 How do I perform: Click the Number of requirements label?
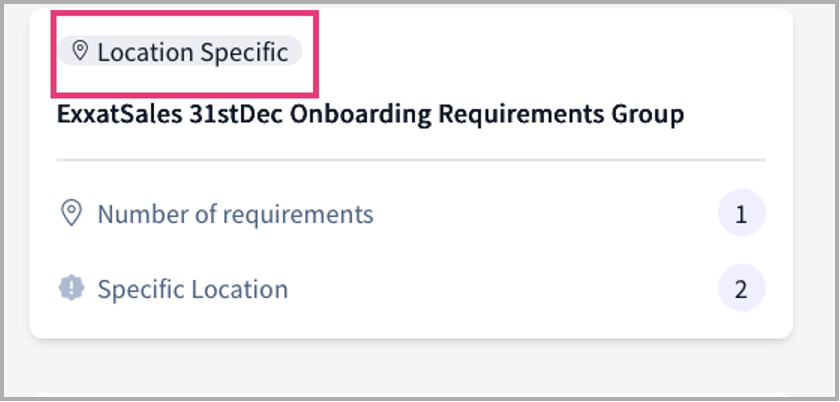click(x=235, y=214)
